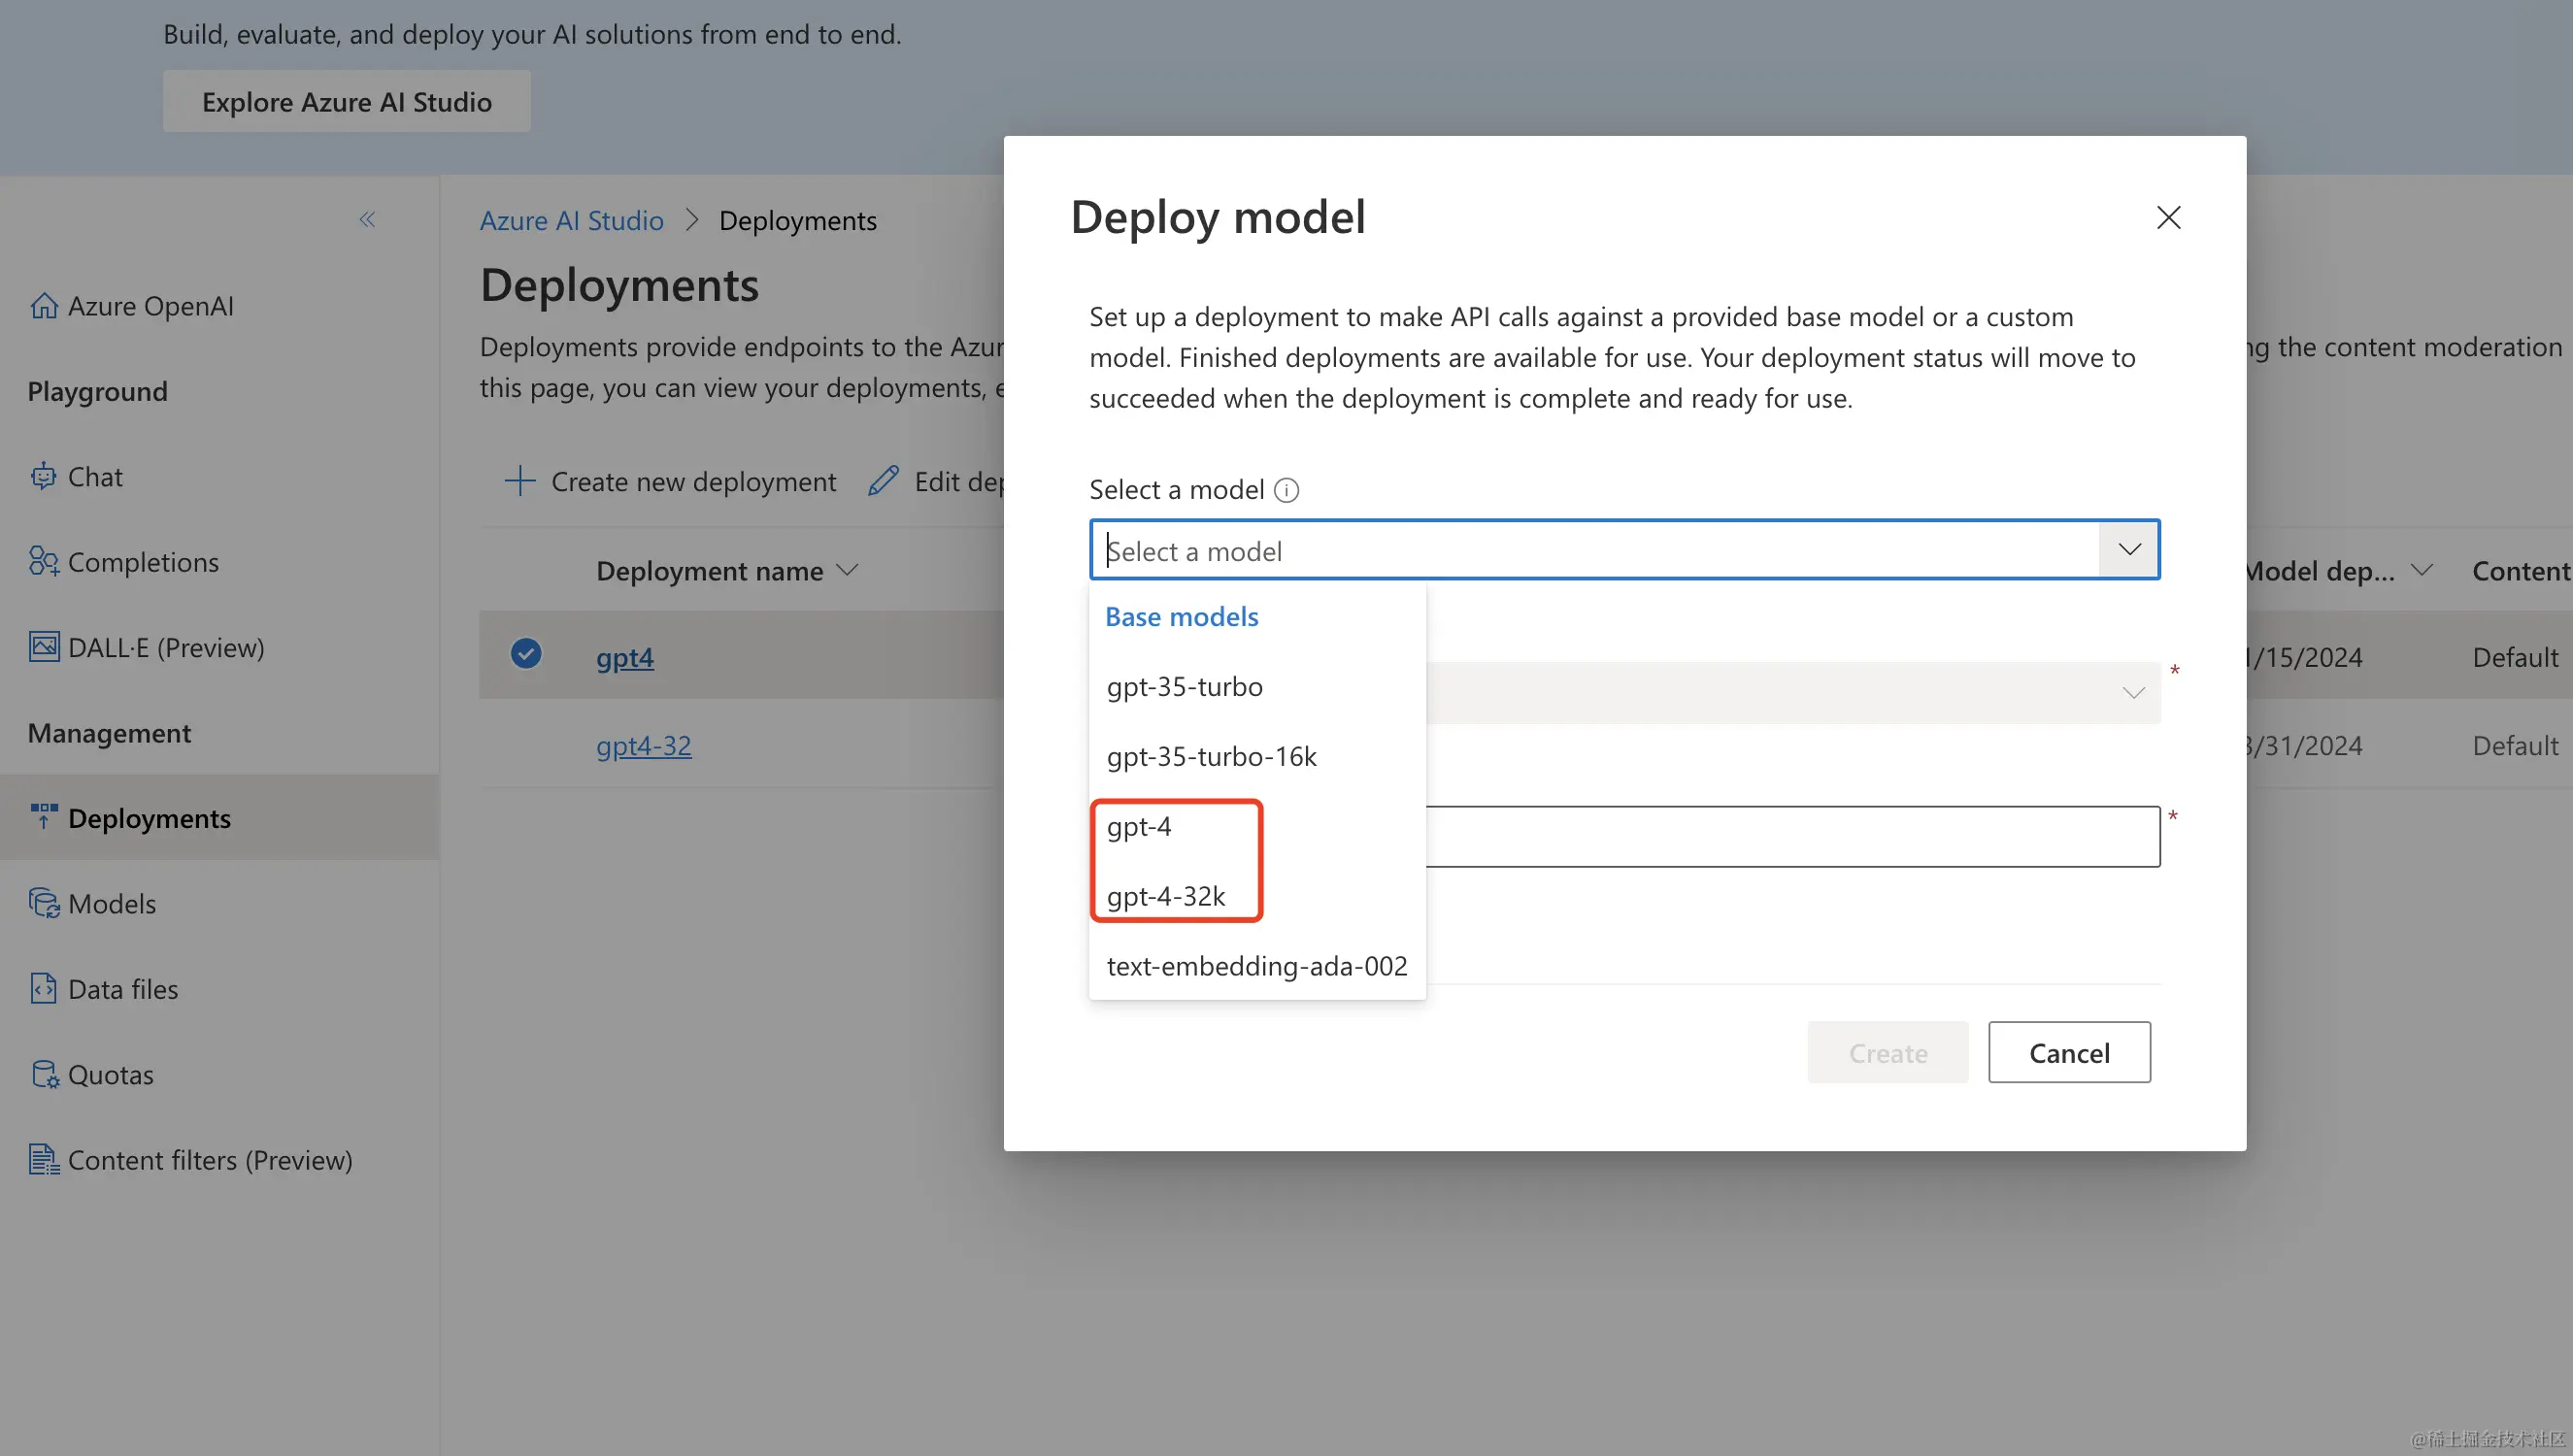The width and height of the screenshot is (2573, 1456).
Task: Close the Deploy model dialog
Action: [2168, 218]
